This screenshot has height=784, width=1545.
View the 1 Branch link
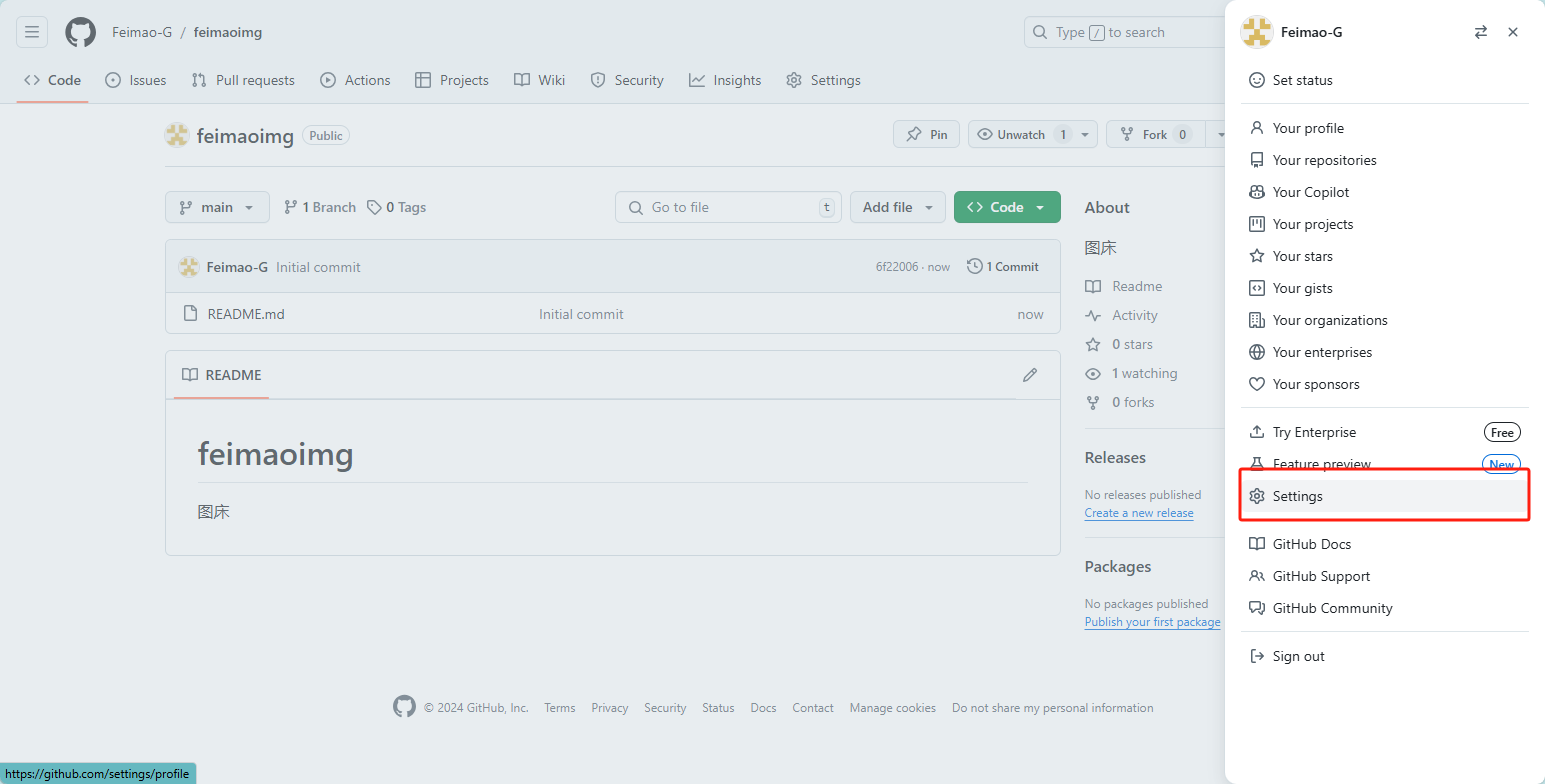[320, 207]
